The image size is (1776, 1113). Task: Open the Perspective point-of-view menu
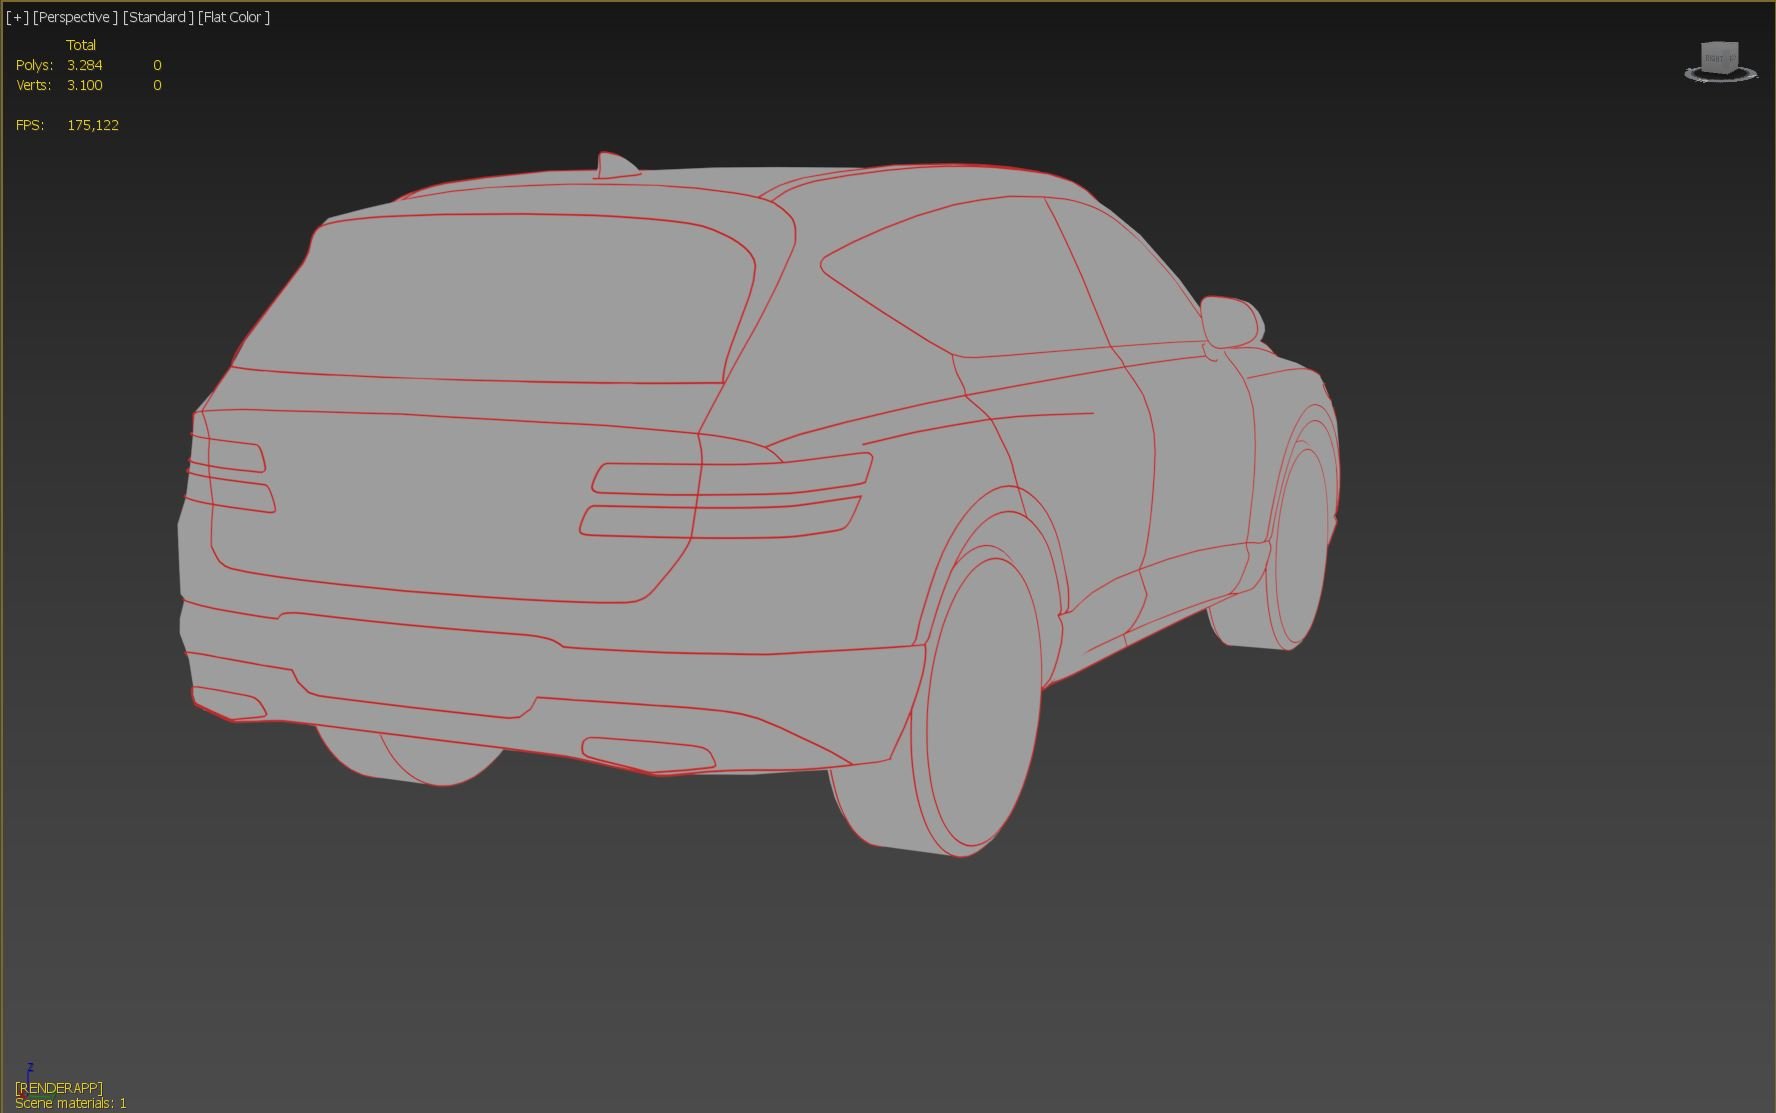point(75,17)
